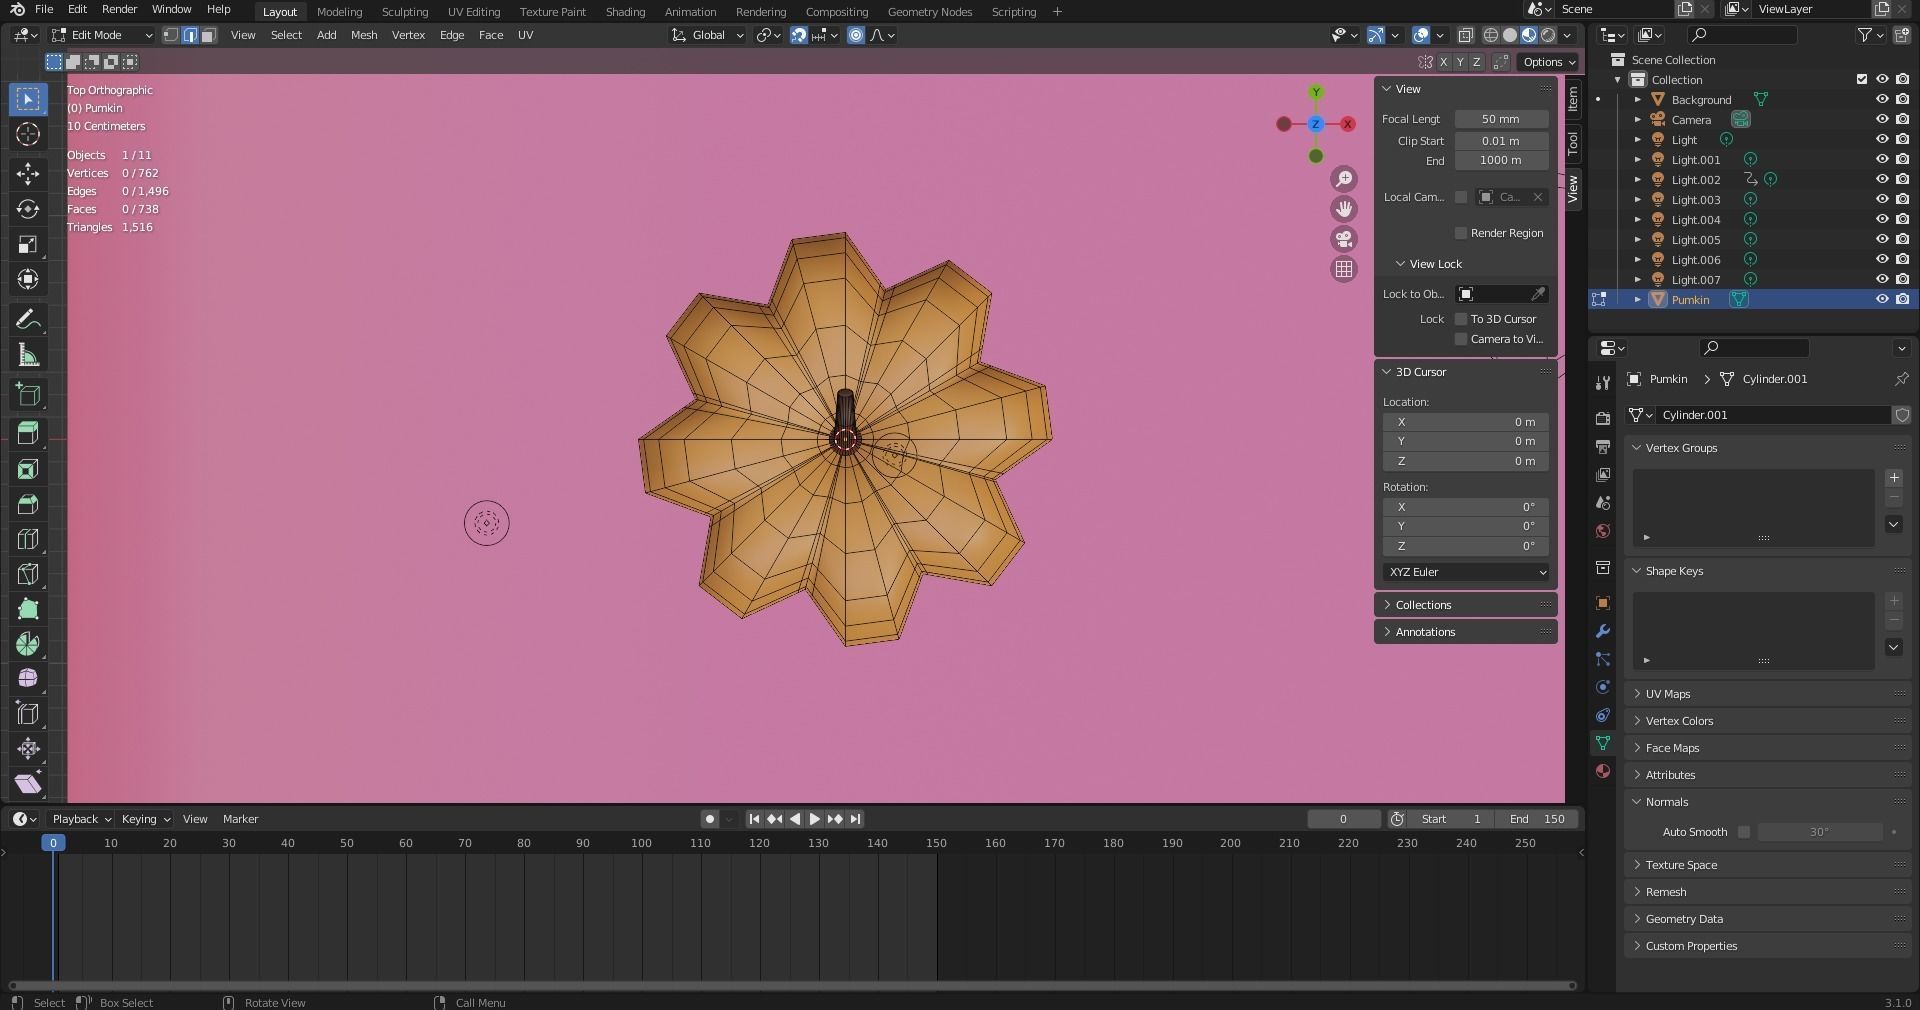Expand the Annotations panel
Image resolution: width=1920 pixels, height=1010 pixels.
[x=1466, y=632]
